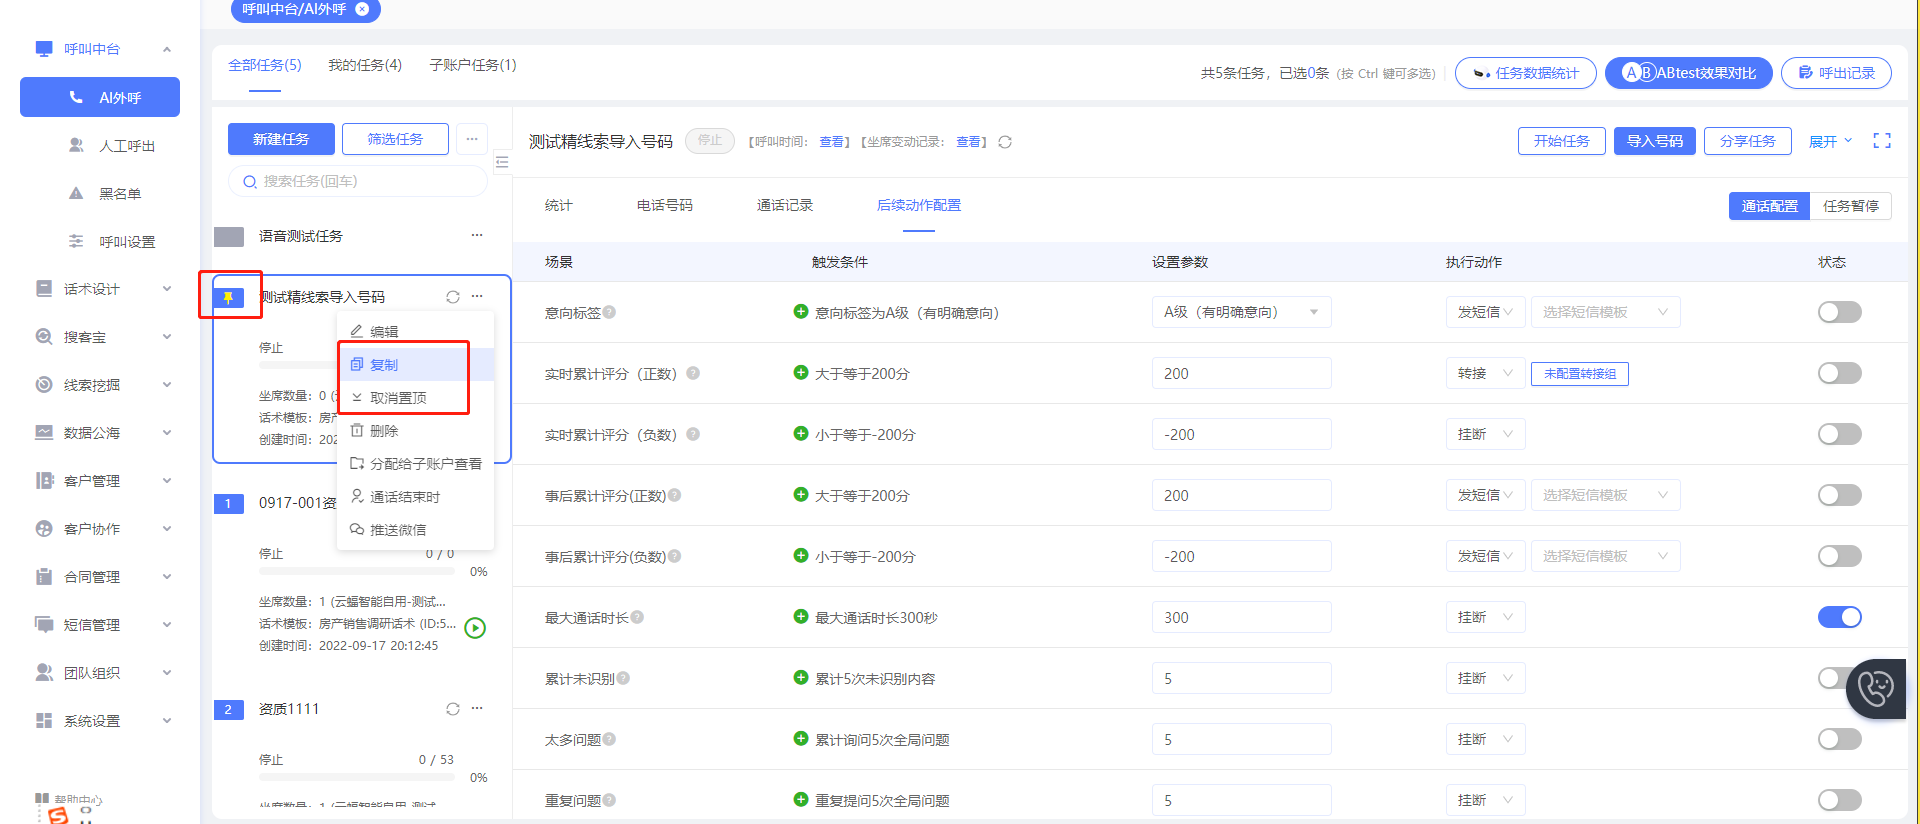The image size is (1920, 824).
Task: Toggle the 实时累计评分（正数） status switch
Action: tap(1840, 373)
